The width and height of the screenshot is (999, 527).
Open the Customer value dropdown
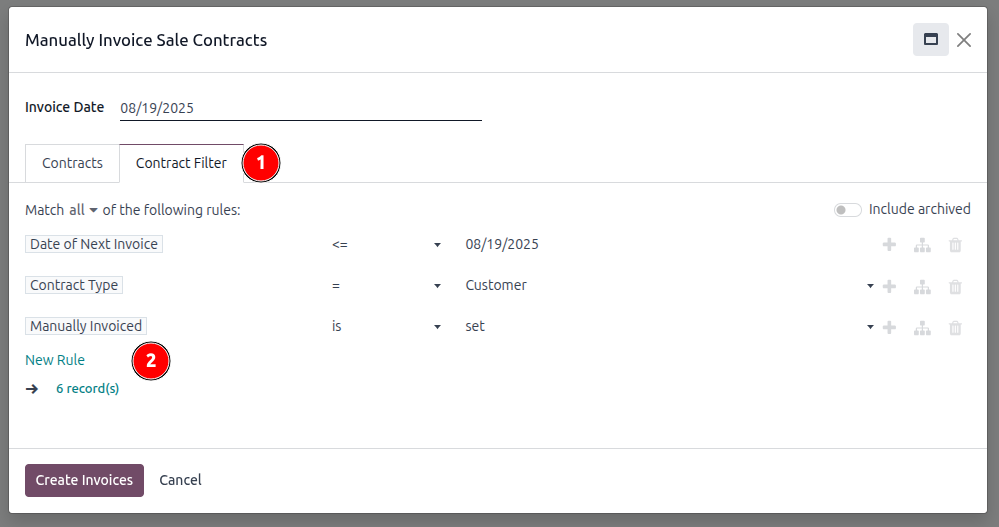(x=669, y=285)
